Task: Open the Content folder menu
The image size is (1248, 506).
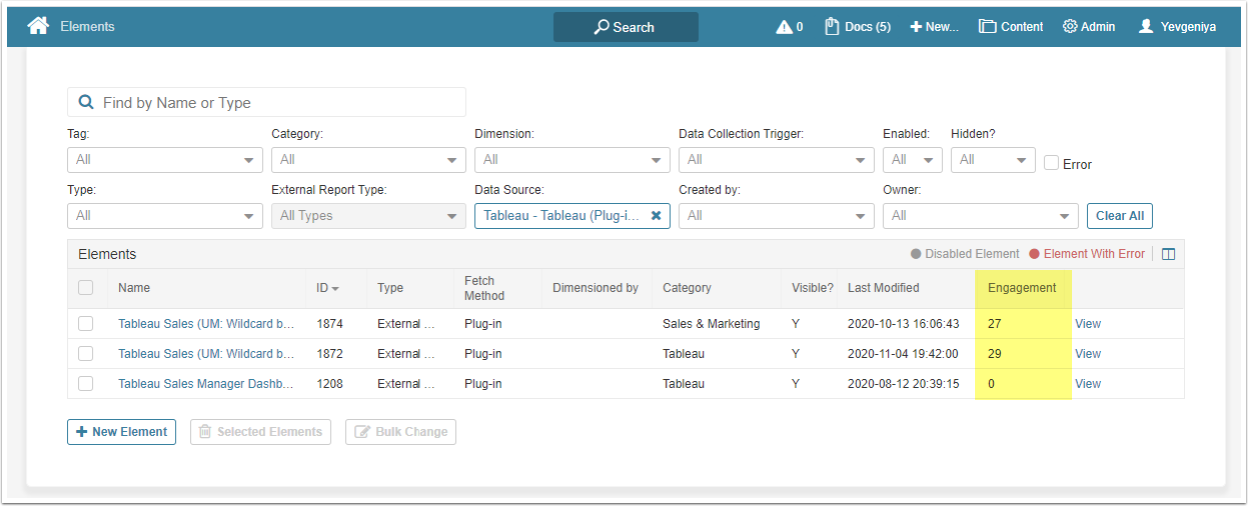Action: point(1011,27)
